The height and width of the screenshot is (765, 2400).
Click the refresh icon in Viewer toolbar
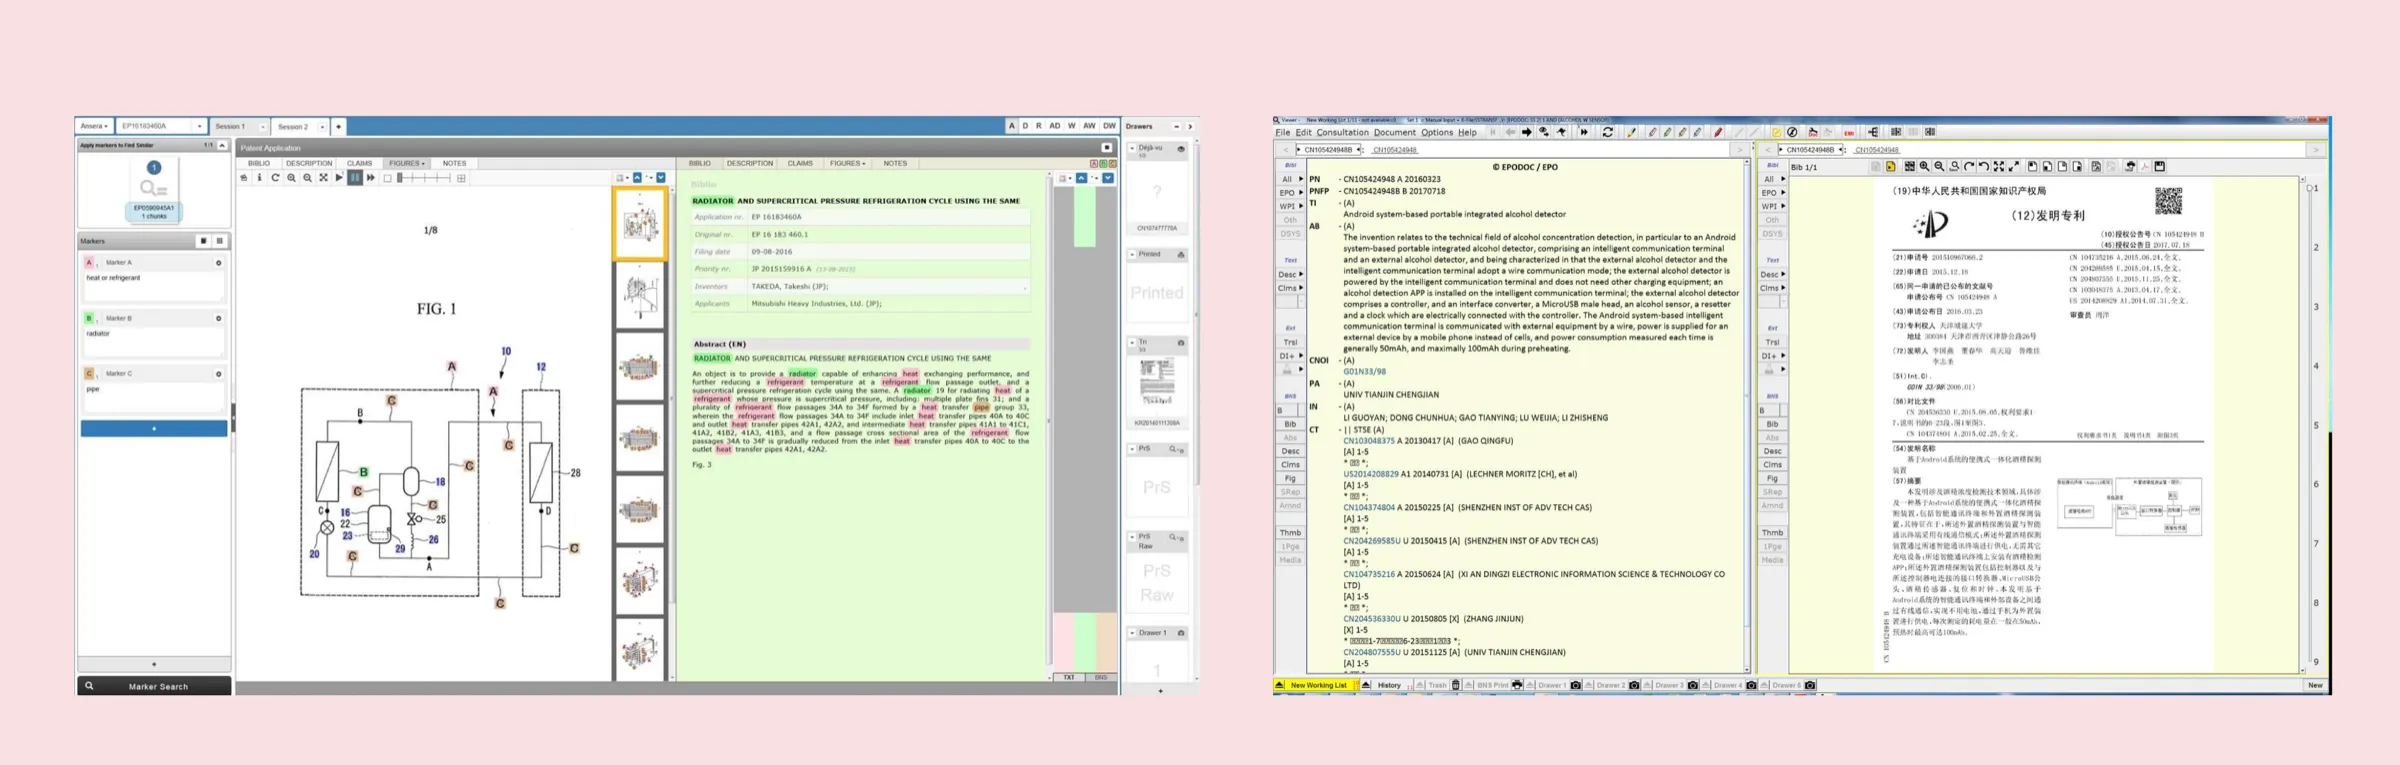pyautogui.click(x=1607, y=132)
